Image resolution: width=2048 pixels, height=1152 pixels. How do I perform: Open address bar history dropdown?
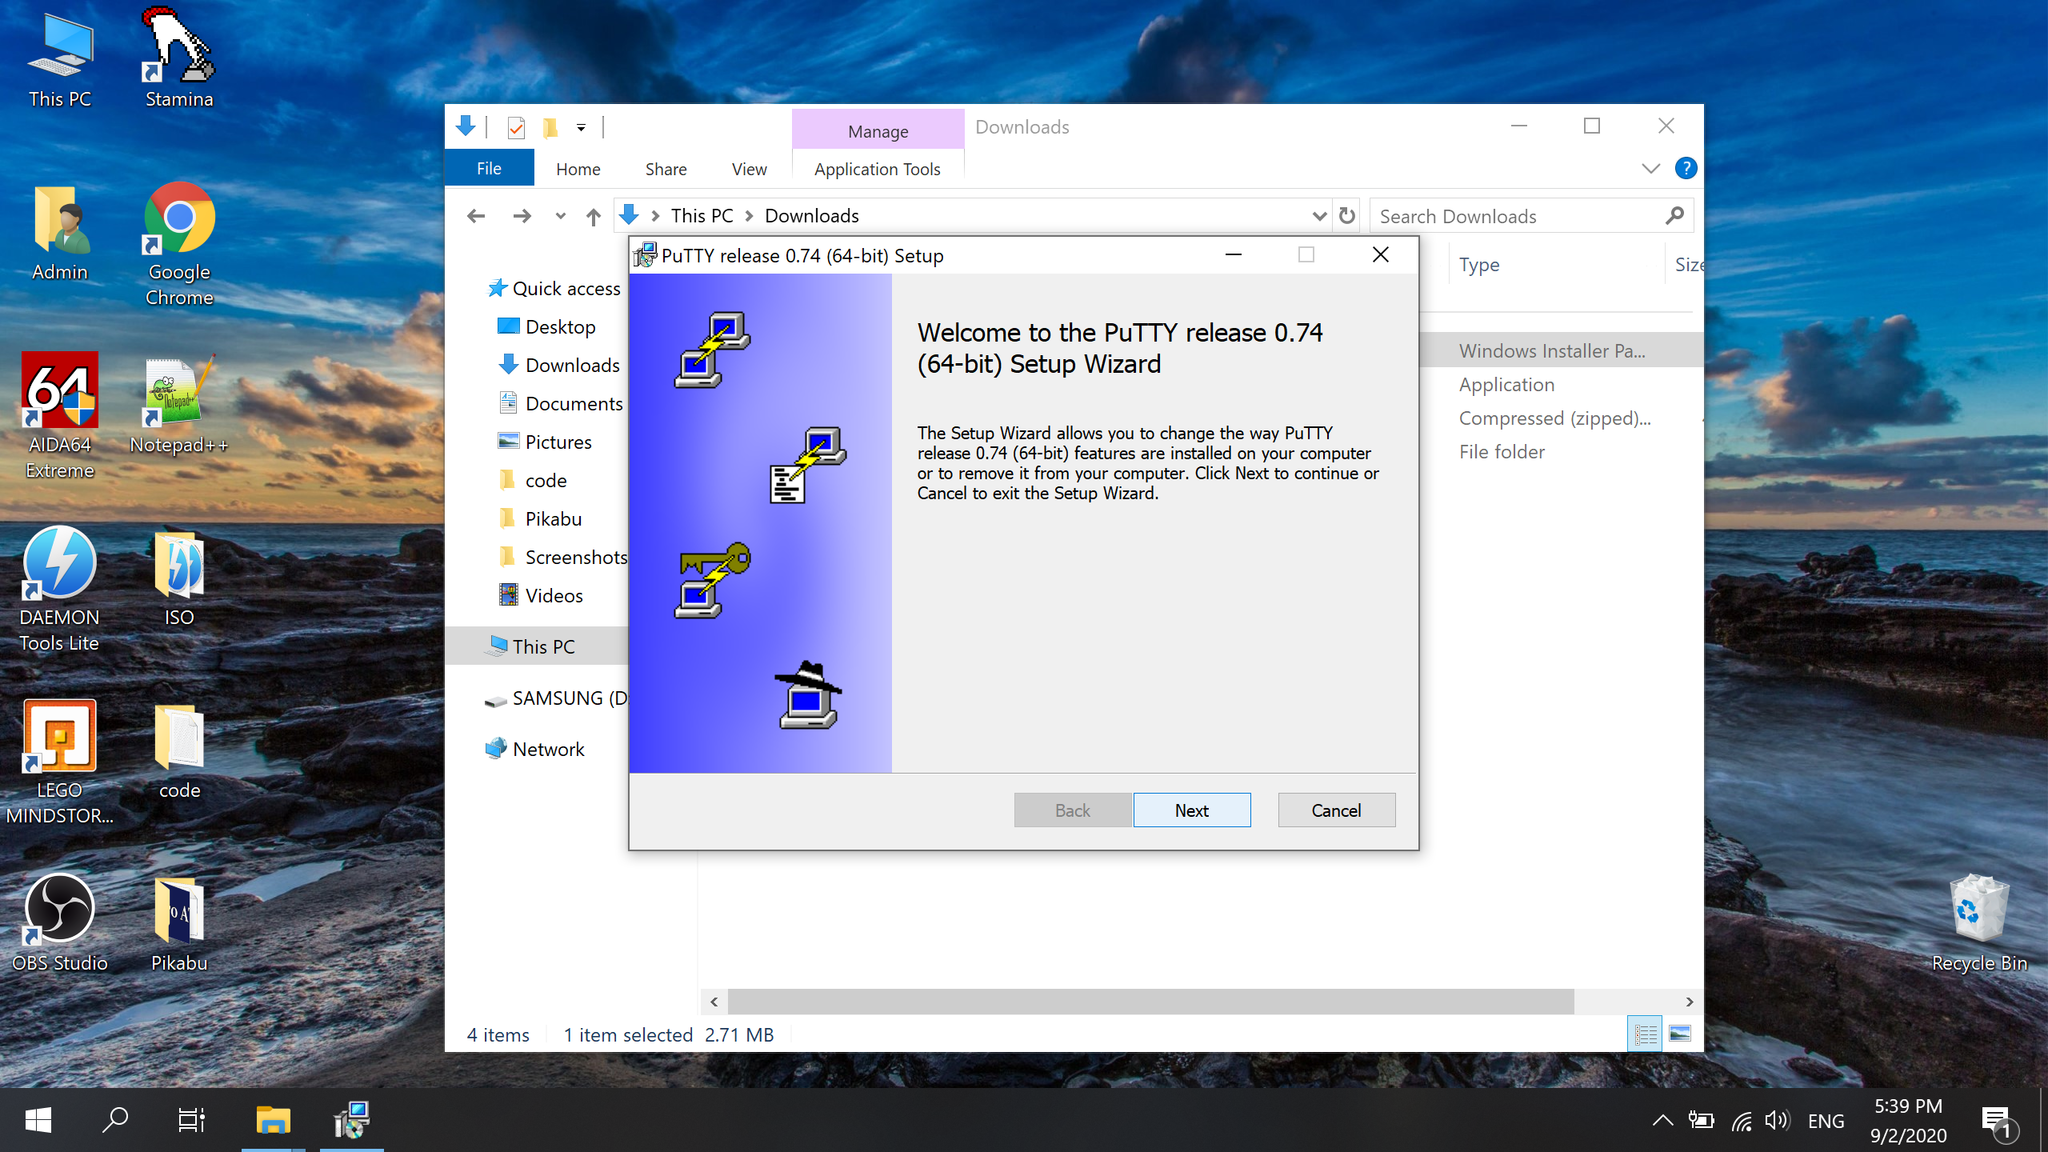click(x=1319, y=216)
